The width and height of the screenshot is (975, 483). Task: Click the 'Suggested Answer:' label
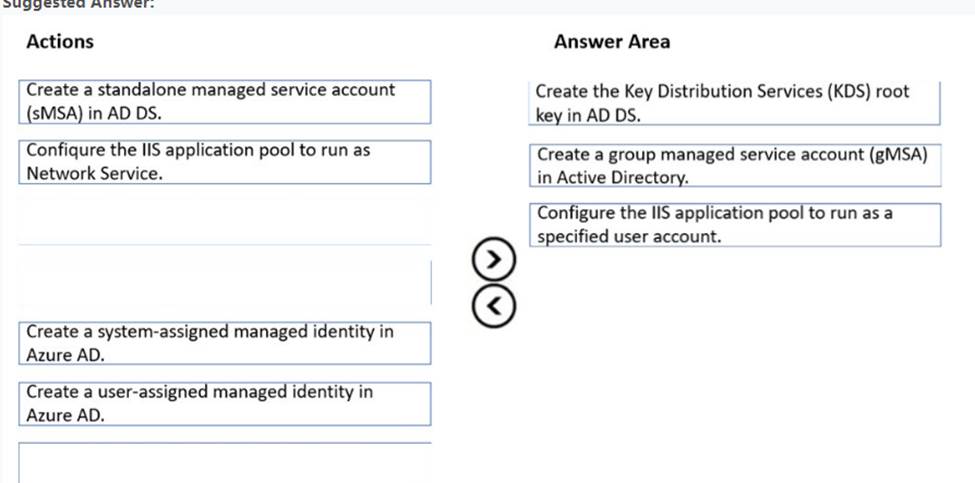[x=79, y=4]
